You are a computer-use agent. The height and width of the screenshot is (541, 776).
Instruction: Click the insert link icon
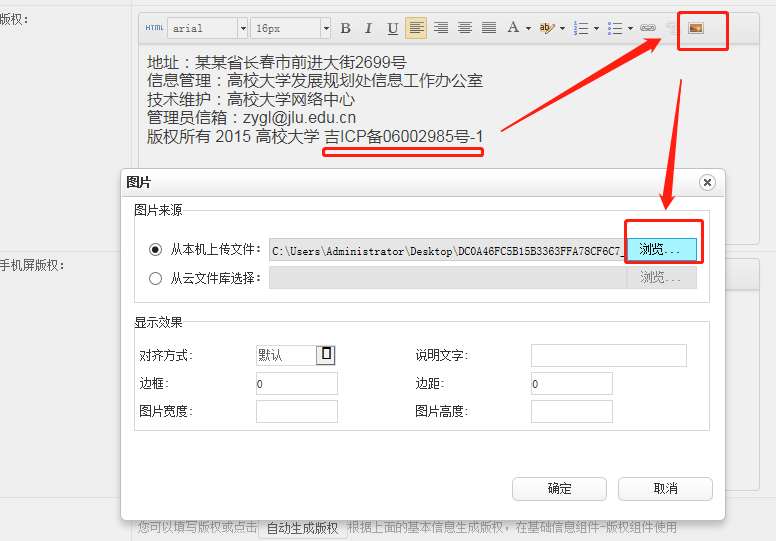click(648, 28)
